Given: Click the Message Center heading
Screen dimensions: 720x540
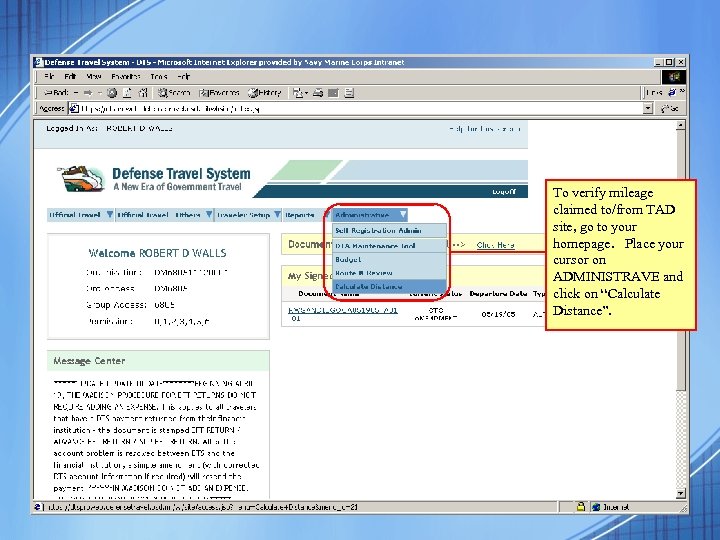Looking at the screenshot, I should (89, 361).
